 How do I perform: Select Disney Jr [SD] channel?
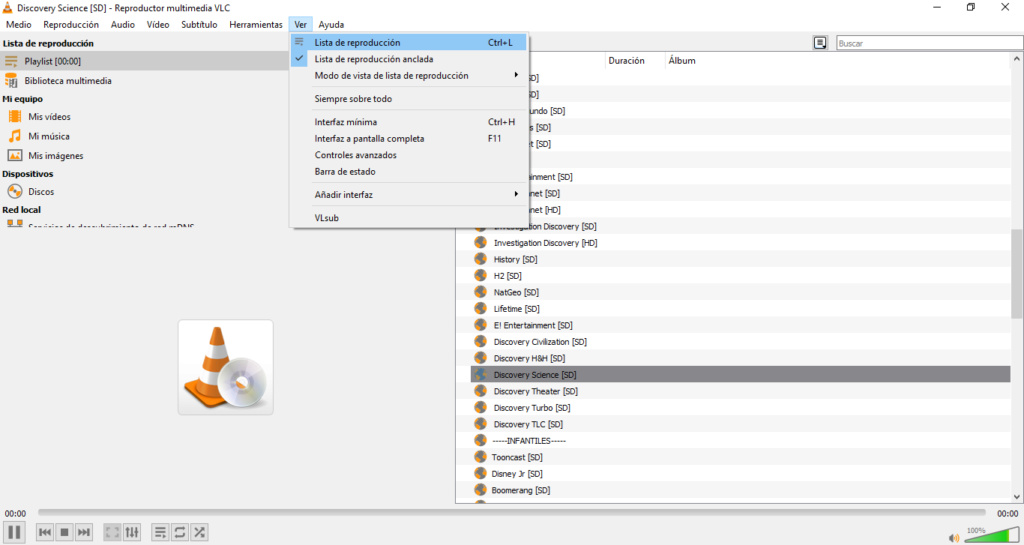click(517, 474)
